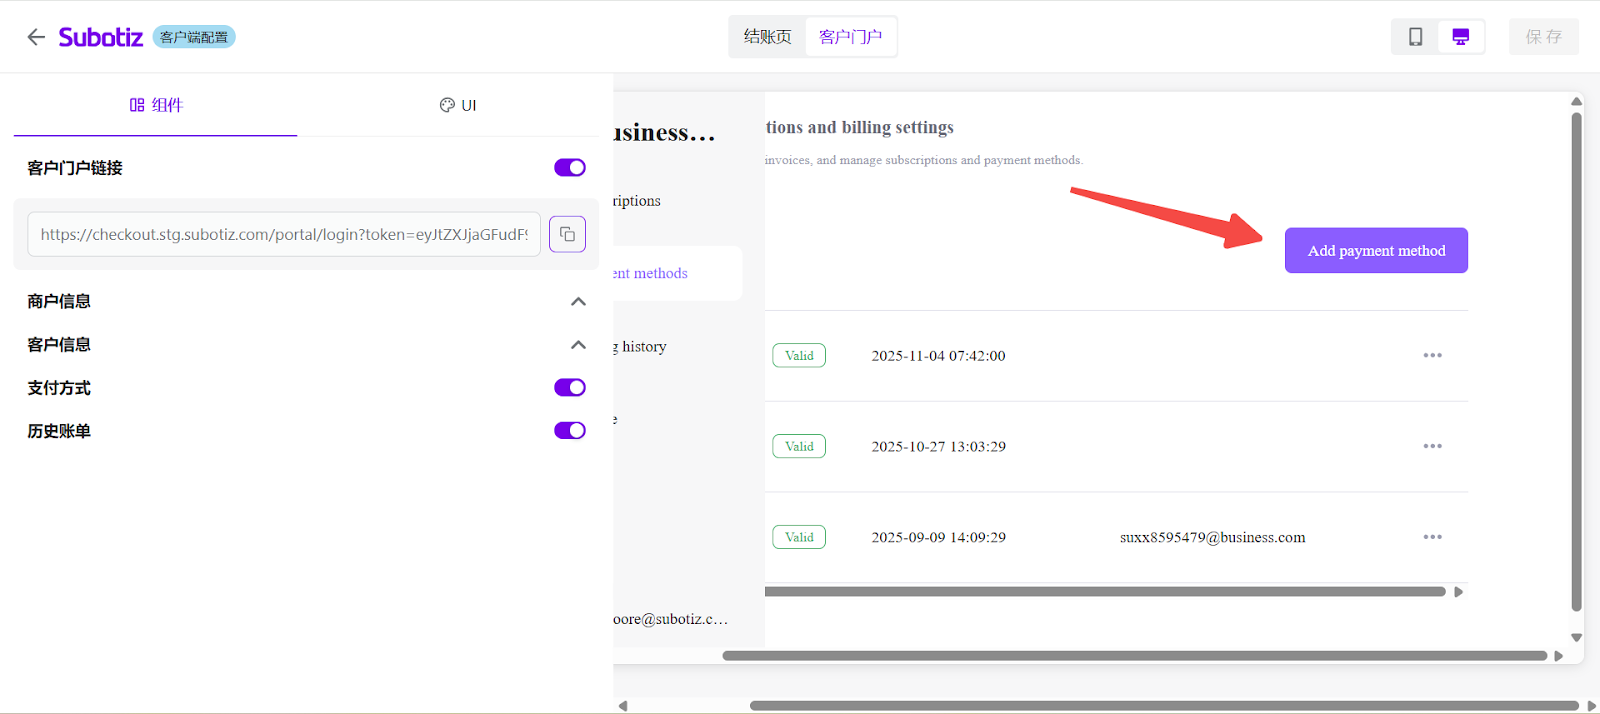Switch to the 结账页 tab
This screenshot has height=714, width=1600.
[767, 37]
